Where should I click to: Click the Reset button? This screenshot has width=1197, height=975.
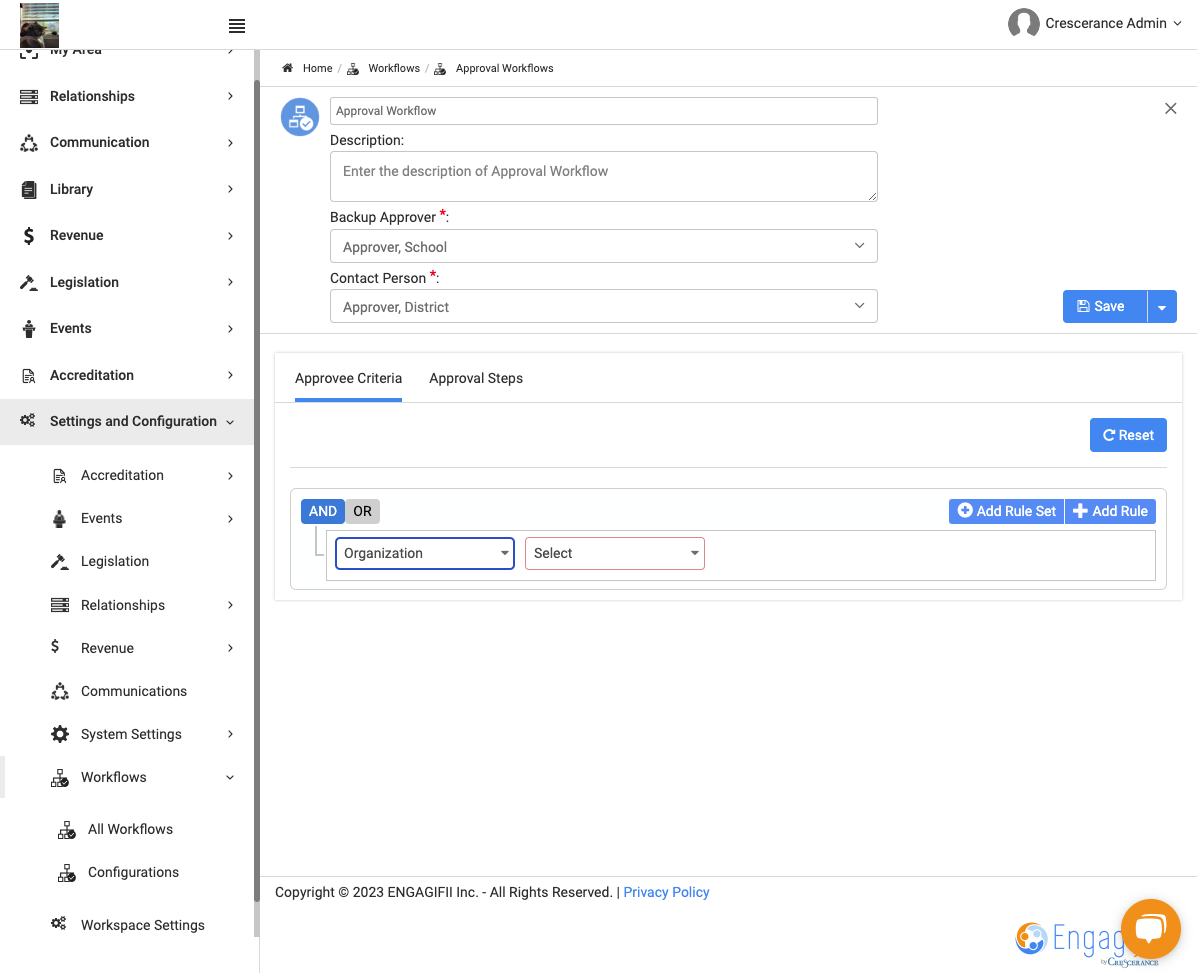[1128, 435]
